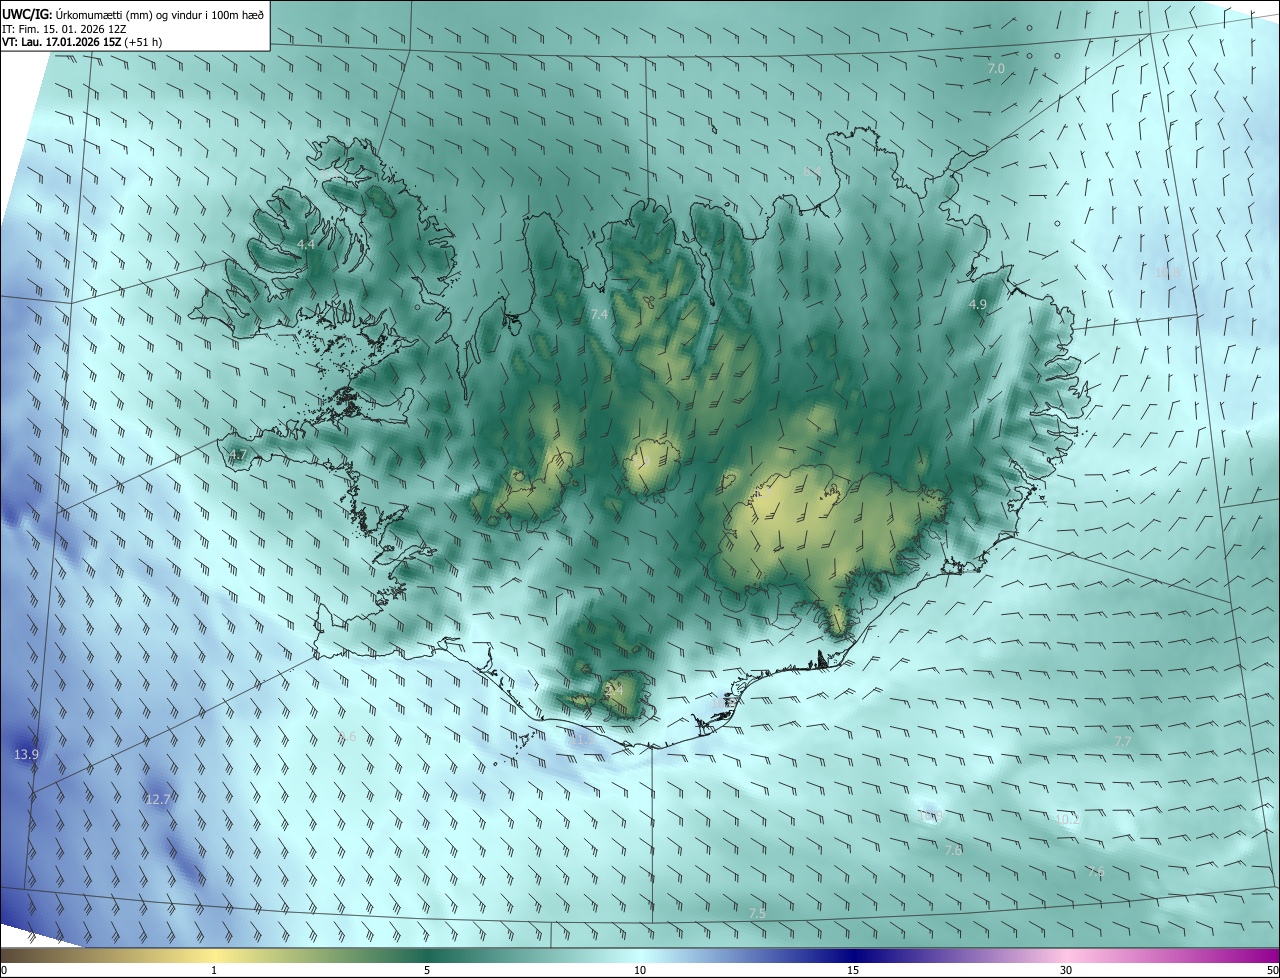
Task: Click the colorbar tick label 30
Action: (x=1066, y=970)
